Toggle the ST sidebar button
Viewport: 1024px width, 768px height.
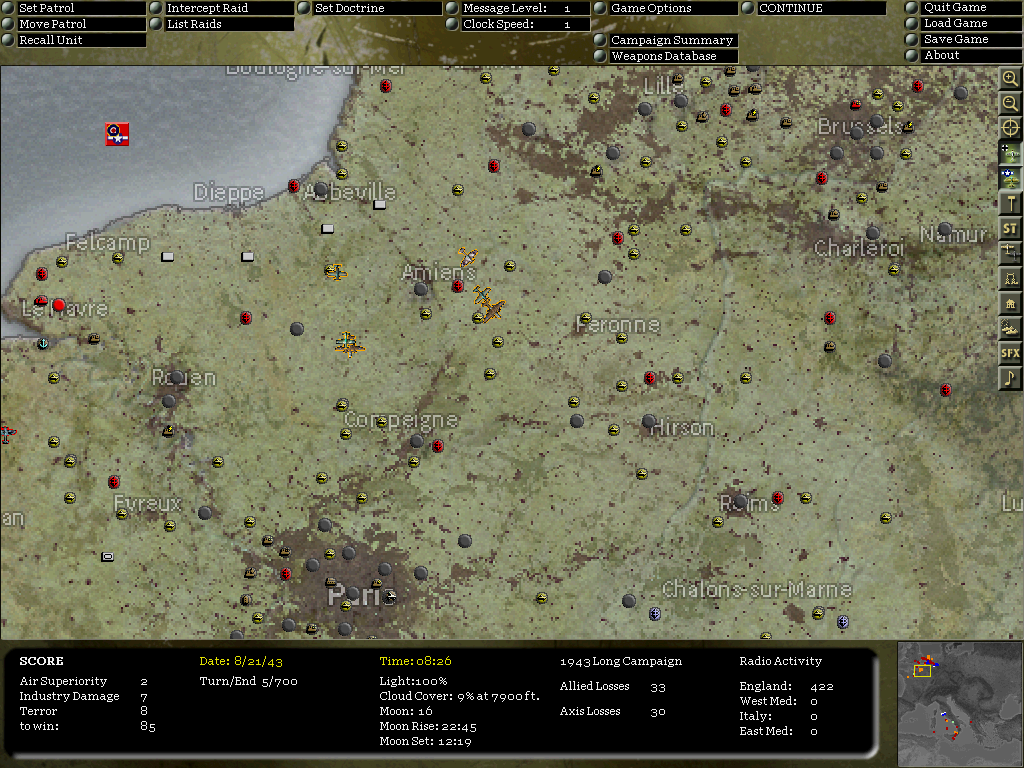1010,229
